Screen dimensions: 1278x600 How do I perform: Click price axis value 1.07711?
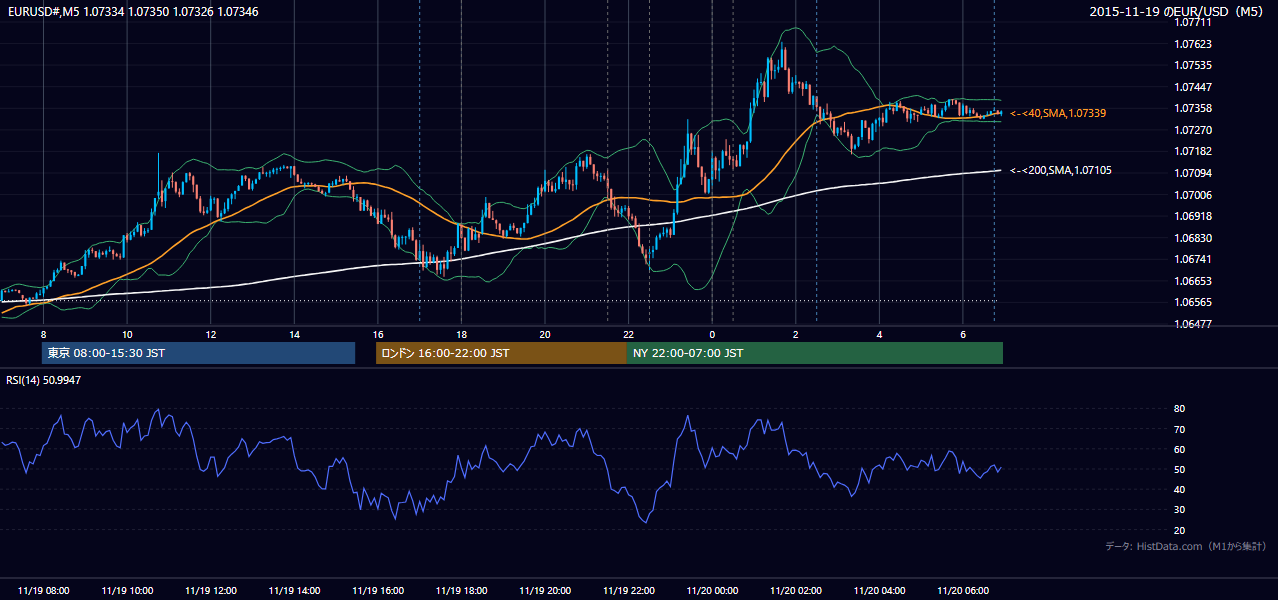pyautogui.click(x=1193, y=22)
